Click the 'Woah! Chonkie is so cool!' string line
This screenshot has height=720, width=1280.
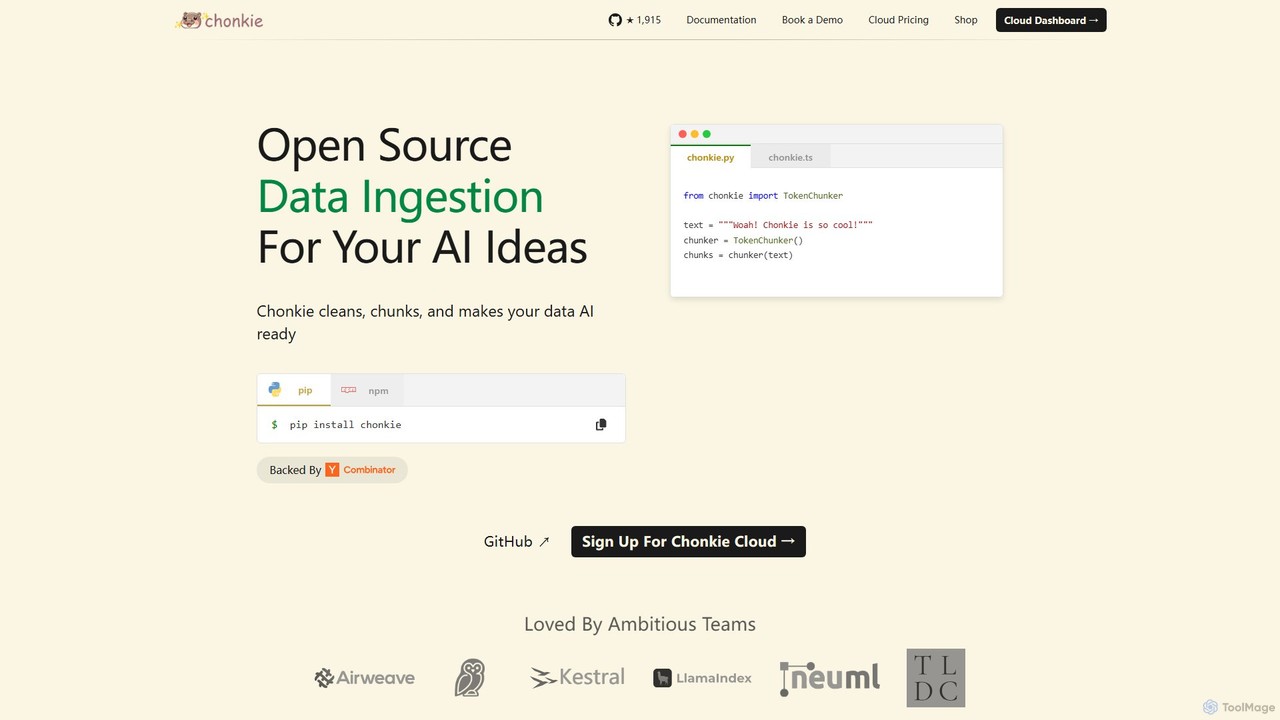pos(778,225)
